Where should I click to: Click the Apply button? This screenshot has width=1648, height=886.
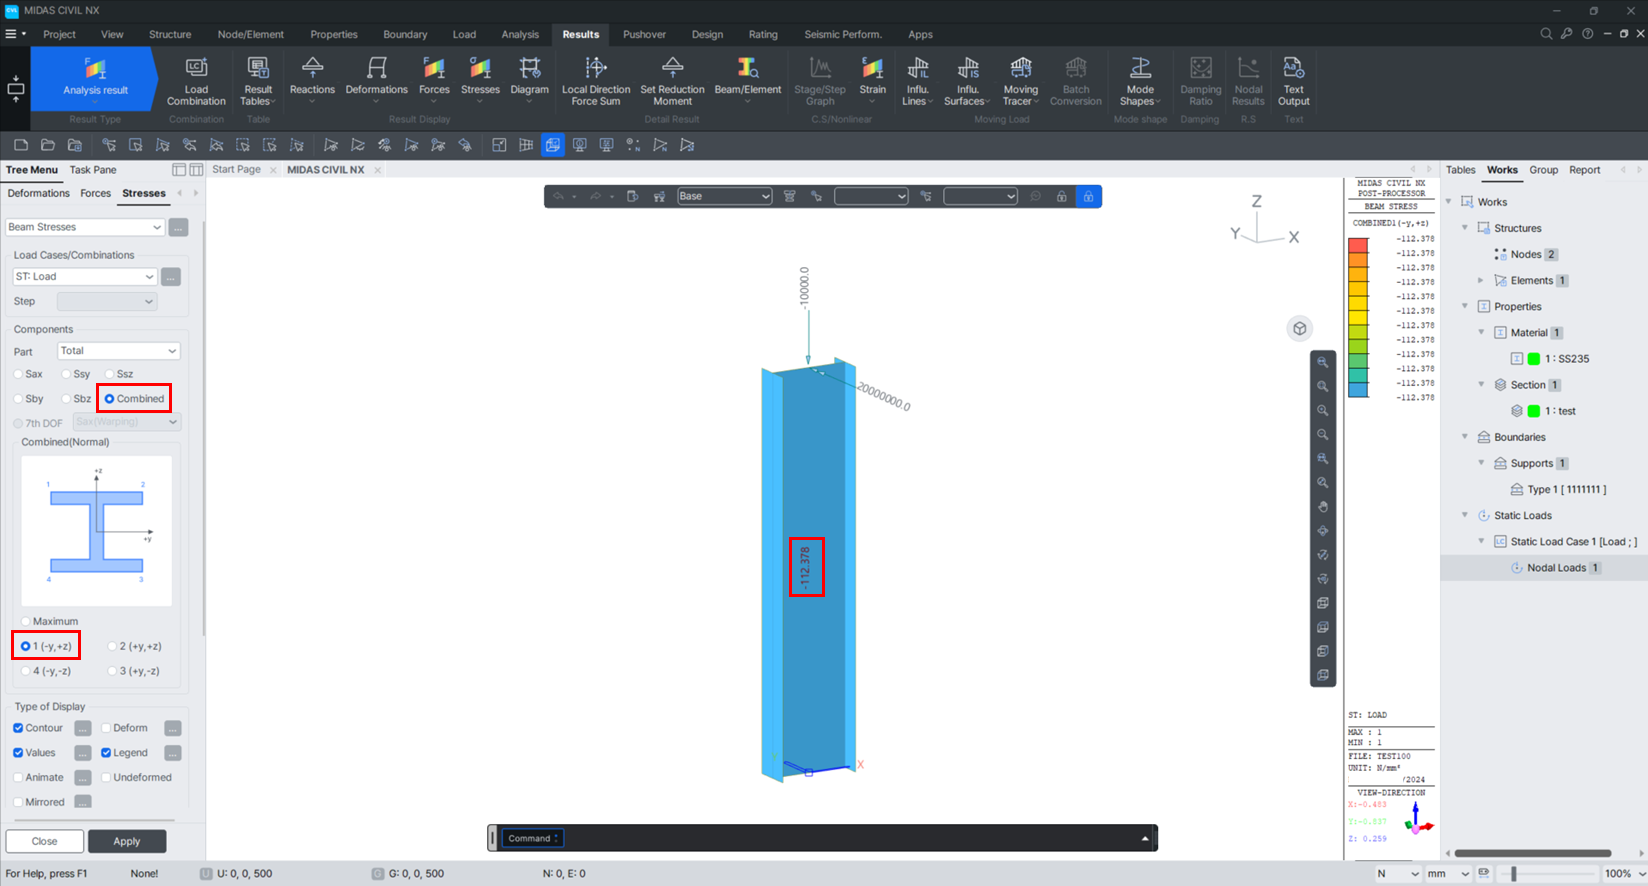pos(127,841)
